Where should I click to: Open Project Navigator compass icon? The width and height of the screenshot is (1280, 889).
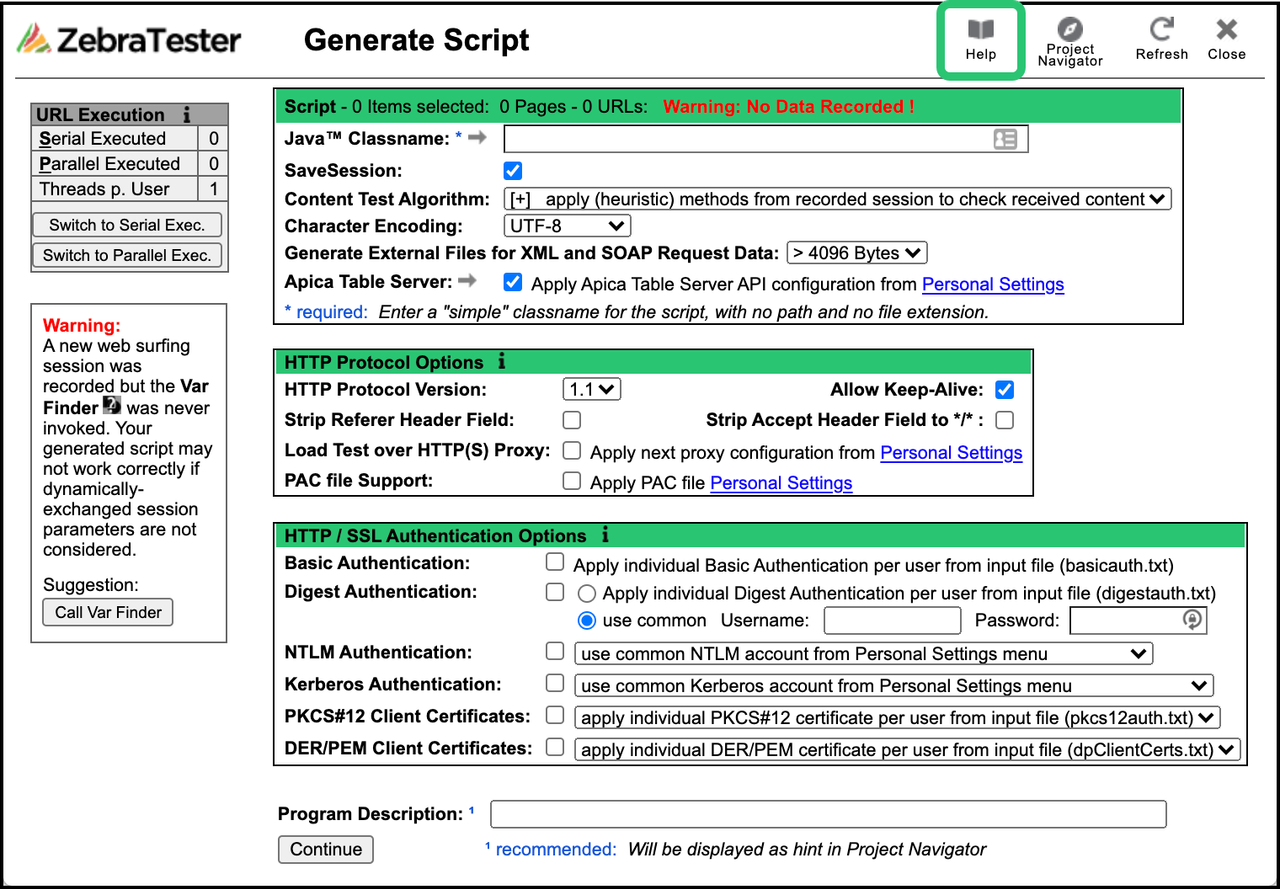coord(1069,29)
